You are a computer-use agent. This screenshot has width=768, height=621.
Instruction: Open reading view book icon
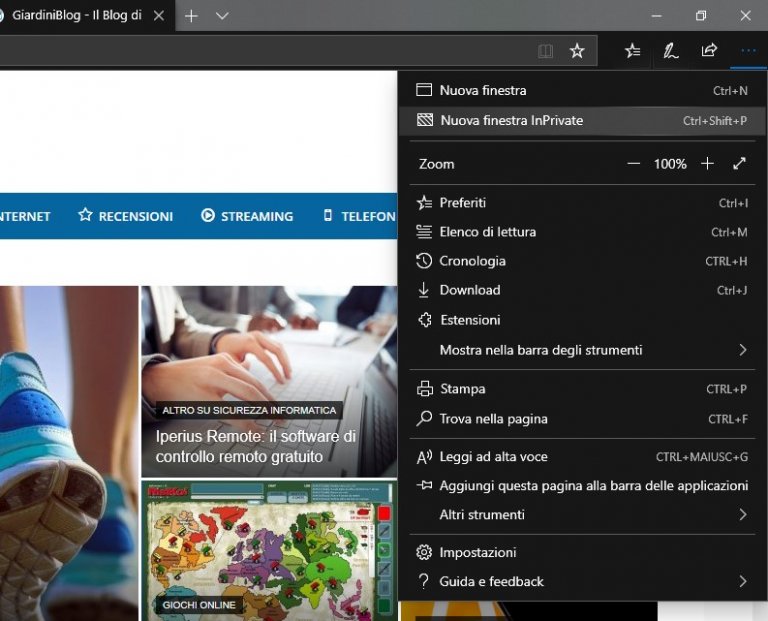[x=545, y=51]
